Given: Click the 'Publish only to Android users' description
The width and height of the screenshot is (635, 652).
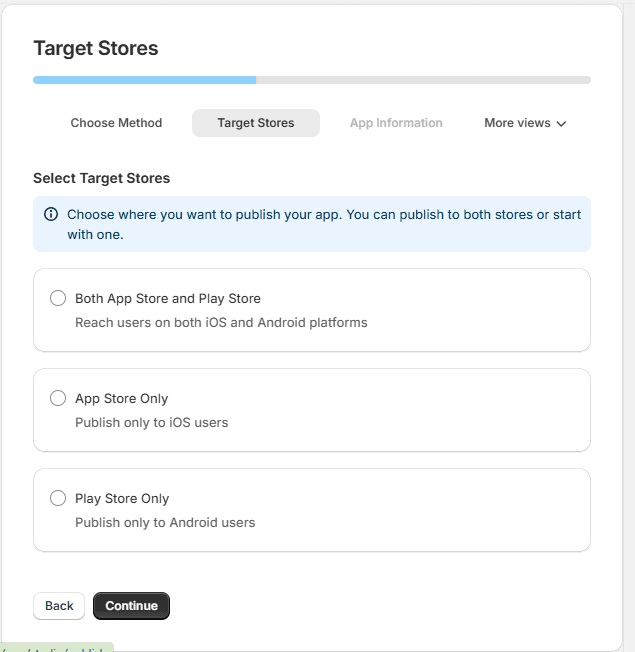Looking at the screenshot, I should coord(165,522).
